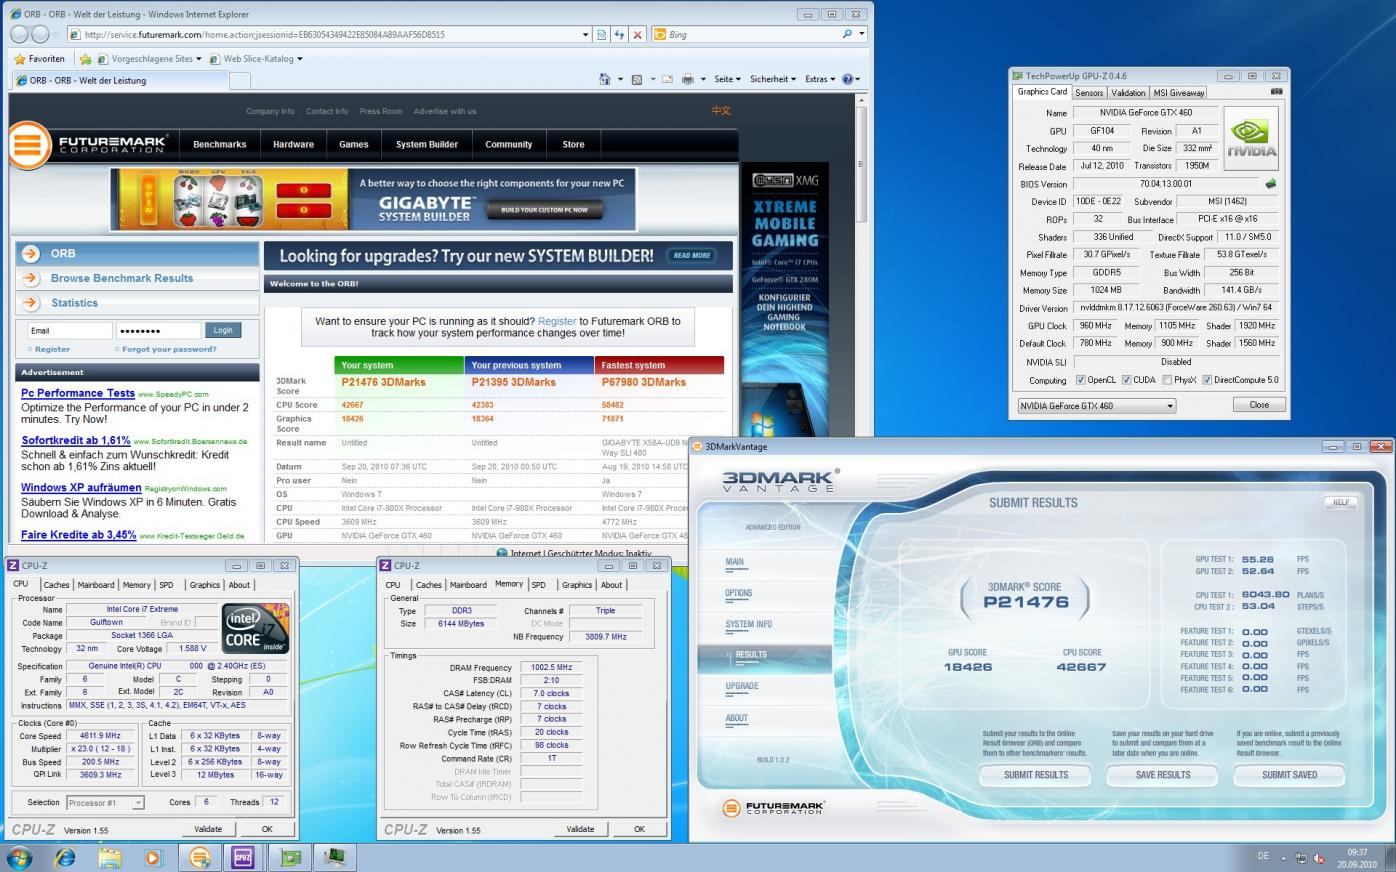Click Forgot your password link
This screenshot has width=1396, height=872.
click(x=169, y=349)
